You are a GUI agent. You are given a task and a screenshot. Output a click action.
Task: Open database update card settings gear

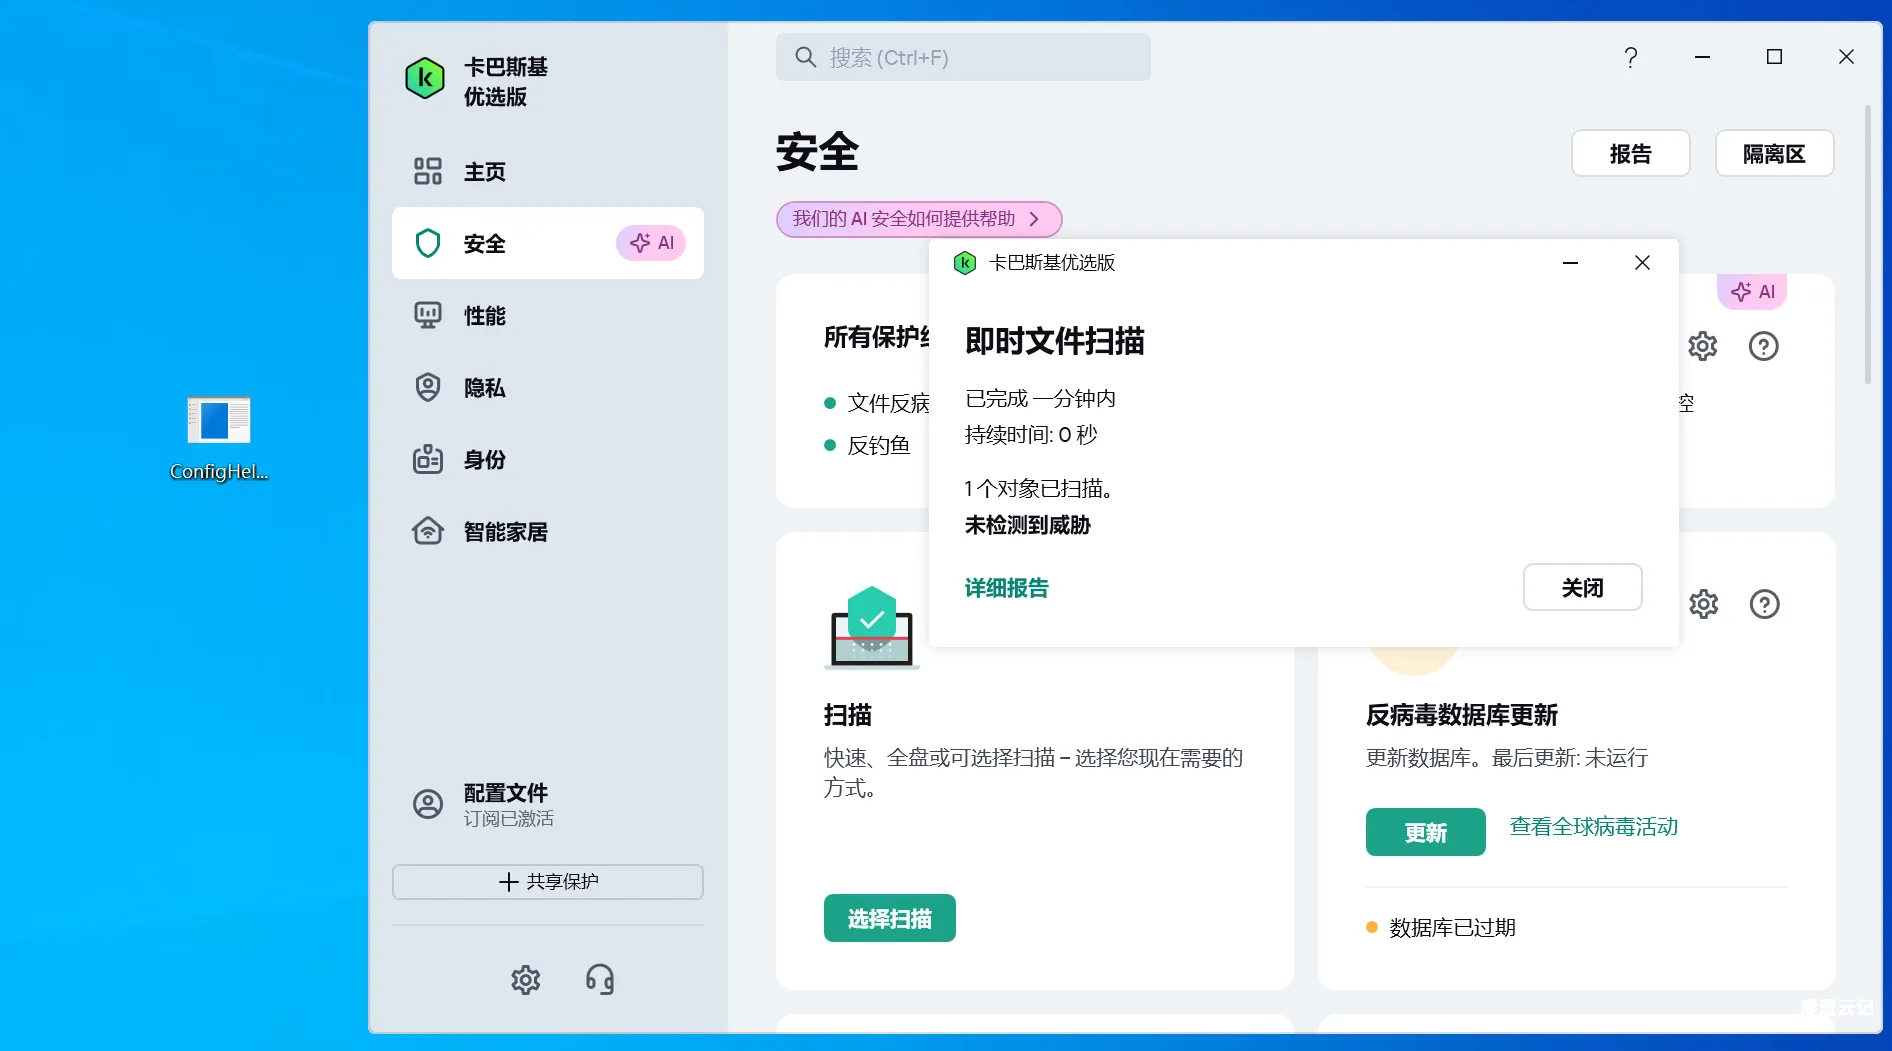1703,604
